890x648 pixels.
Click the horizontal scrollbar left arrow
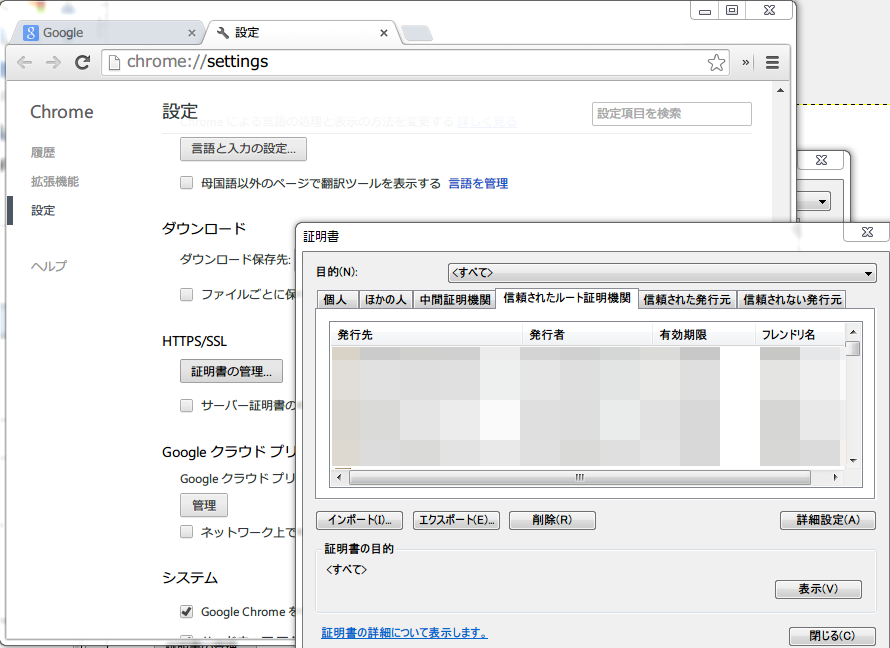pos(339,478)
